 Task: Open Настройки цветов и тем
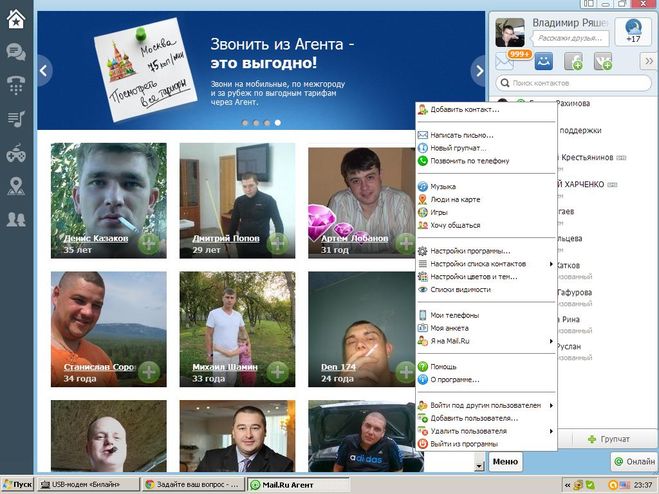tap(486, 277)
